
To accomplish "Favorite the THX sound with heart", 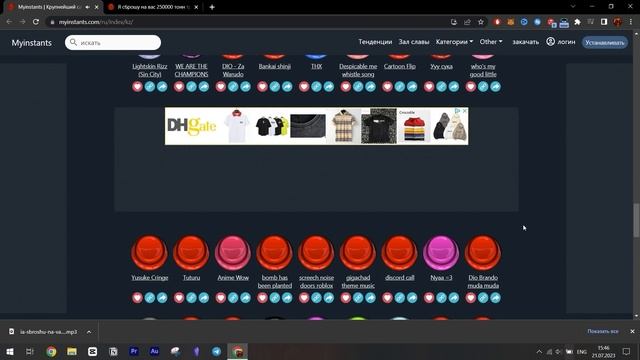I will [304, 87].
